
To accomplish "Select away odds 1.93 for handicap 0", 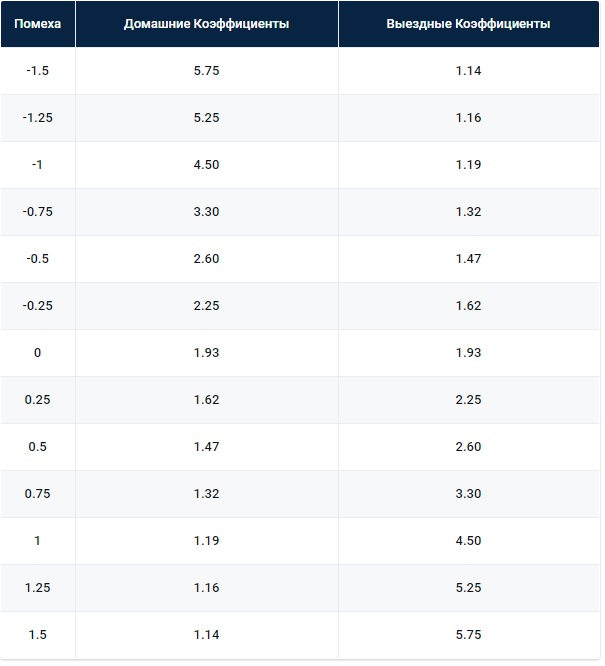I will point(468,353).
